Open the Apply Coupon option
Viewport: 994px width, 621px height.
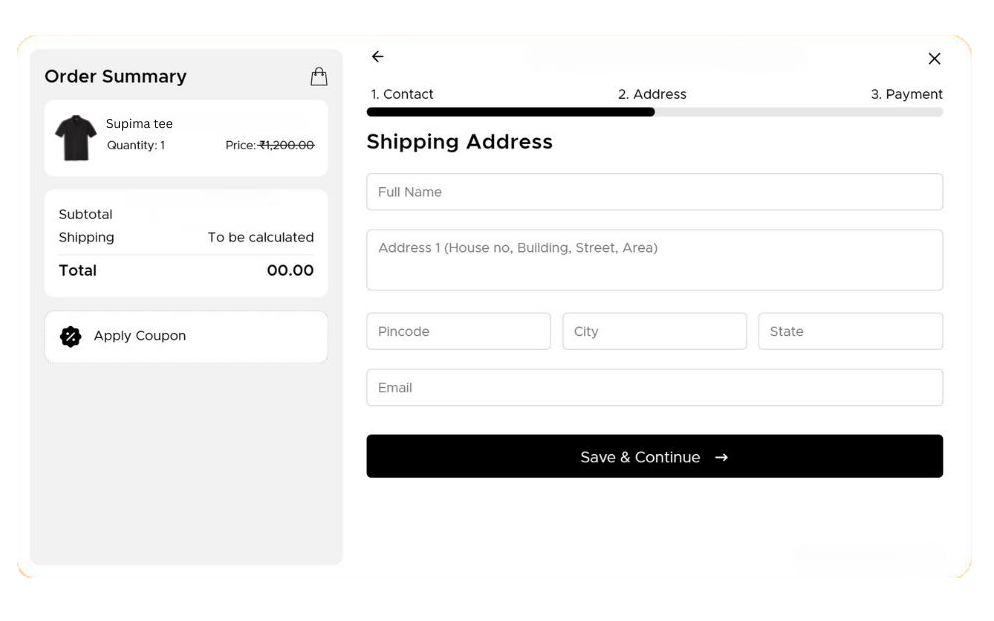click(x=186, y=336)
